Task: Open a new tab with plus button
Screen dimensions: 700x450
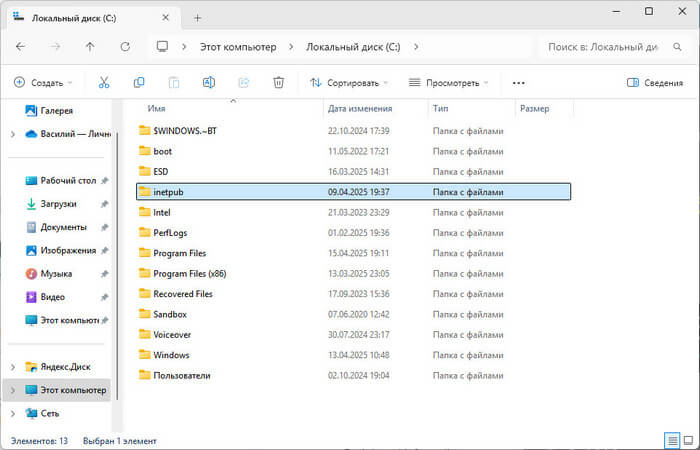Action: [x=197, y=18]
